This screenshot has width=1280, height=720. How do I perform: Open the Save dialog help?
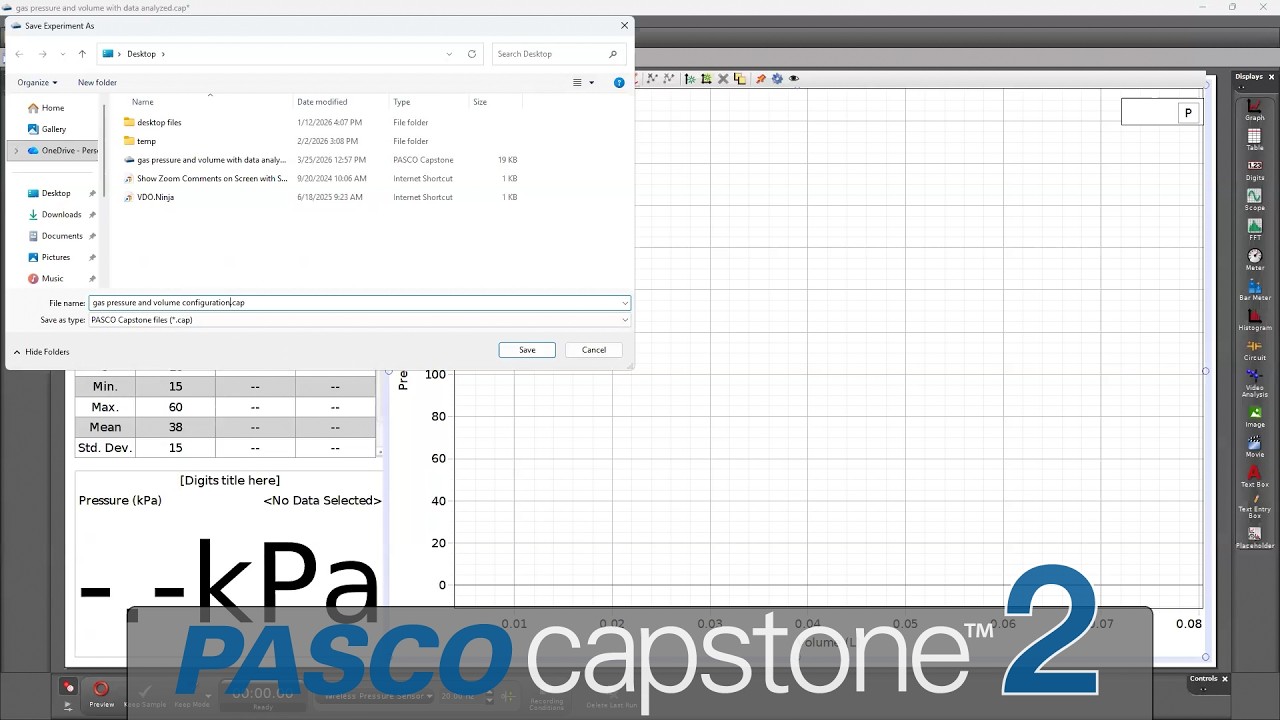[619, 82]
